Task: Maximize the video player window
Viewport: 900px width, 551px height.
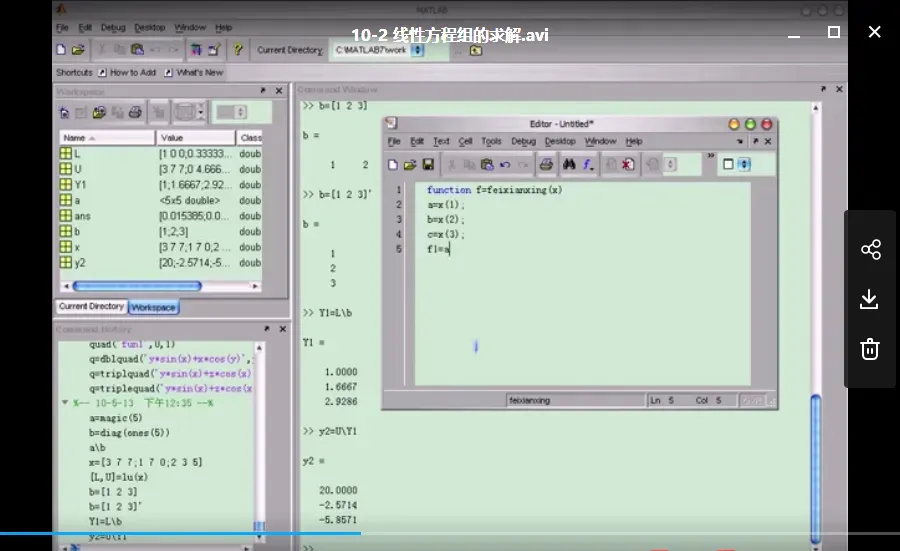Action: point(834,32)
